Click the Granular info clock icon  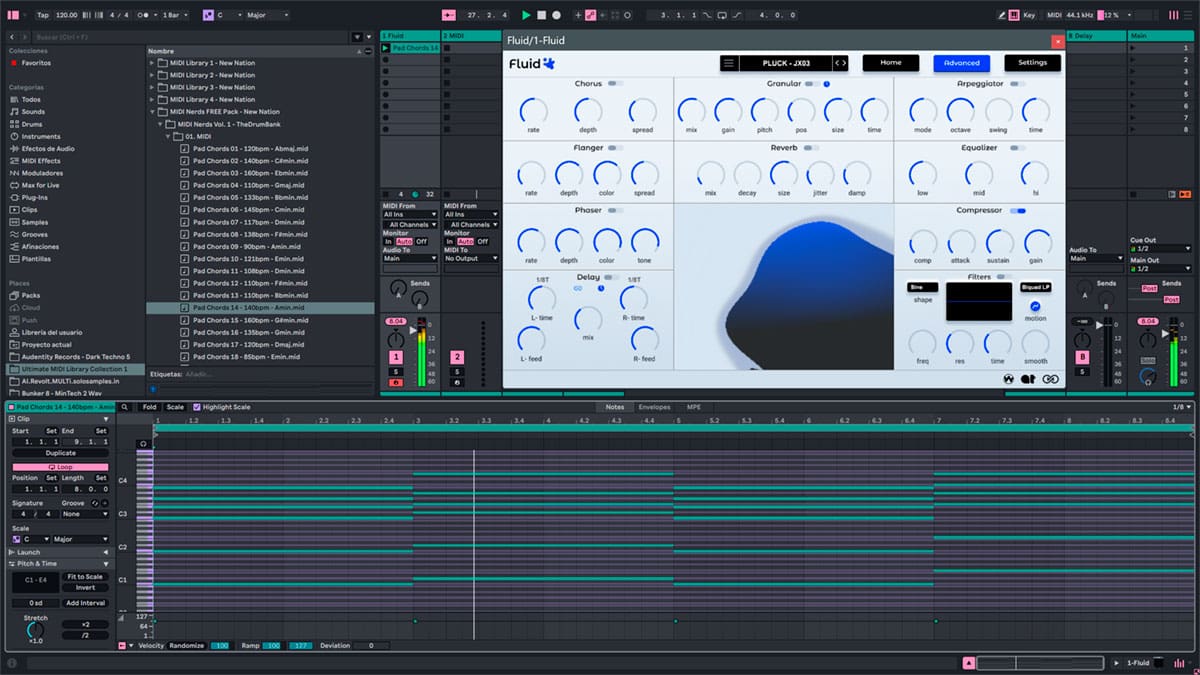(x=826, y=84)
